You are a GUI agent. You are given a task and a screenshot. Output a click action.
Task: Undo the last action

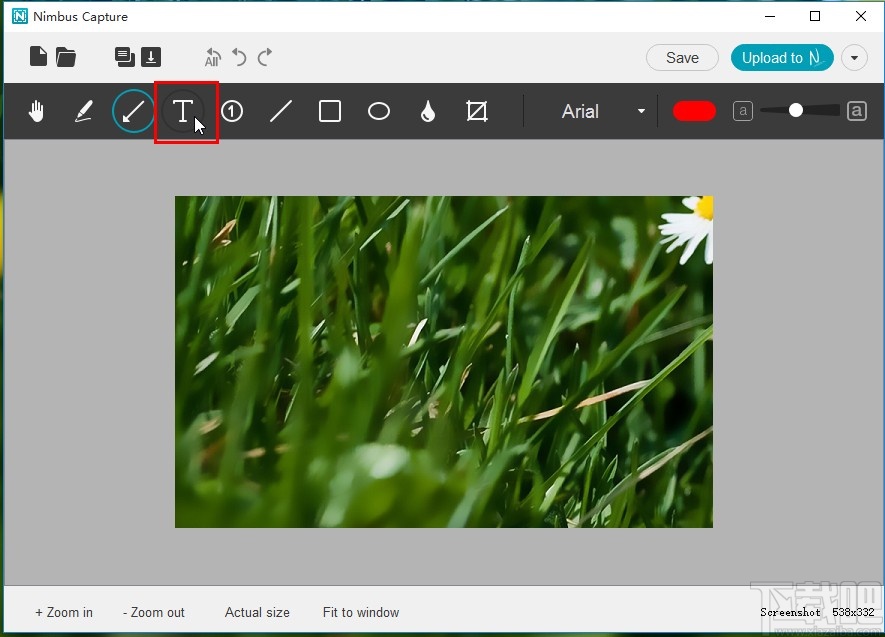(239, 57)
